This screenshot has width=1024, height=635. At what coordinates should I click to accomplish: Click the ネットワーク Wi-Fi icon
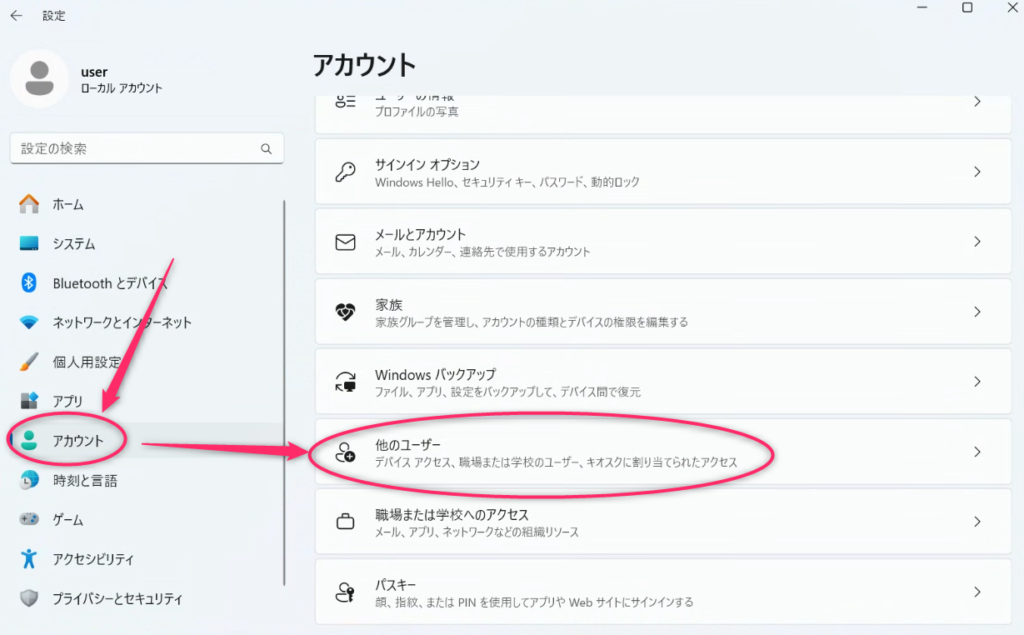pos(29,322)
